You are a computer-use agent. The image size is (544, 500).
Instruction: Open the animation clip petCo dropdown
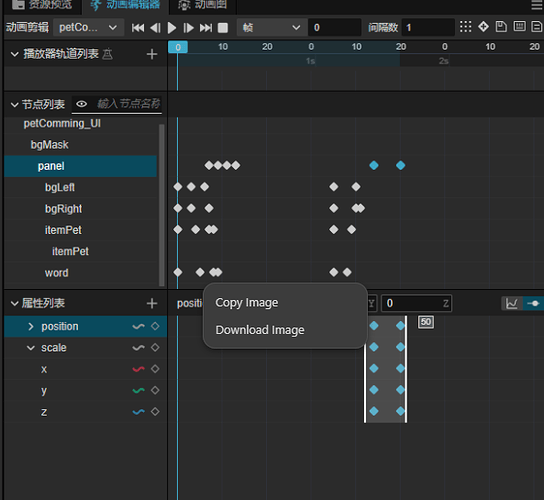(88, 28)
